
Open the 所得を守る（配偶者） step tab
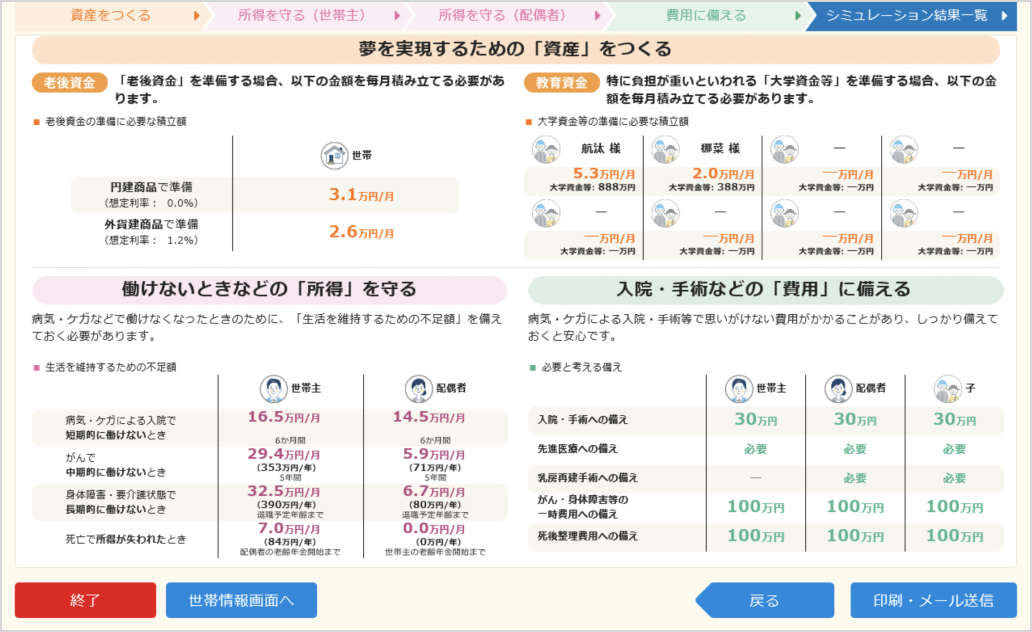[508, 15]
